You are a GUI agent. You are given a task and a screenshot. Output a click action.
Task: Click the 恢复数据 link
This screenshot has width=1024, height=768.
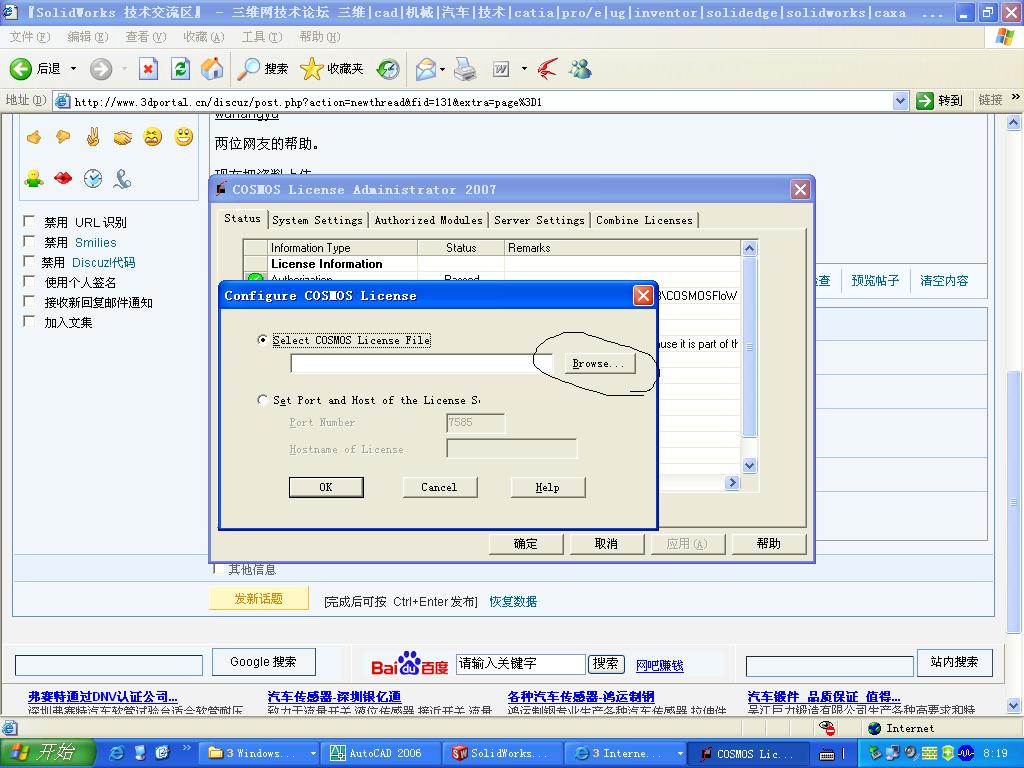tap(513, 601)
